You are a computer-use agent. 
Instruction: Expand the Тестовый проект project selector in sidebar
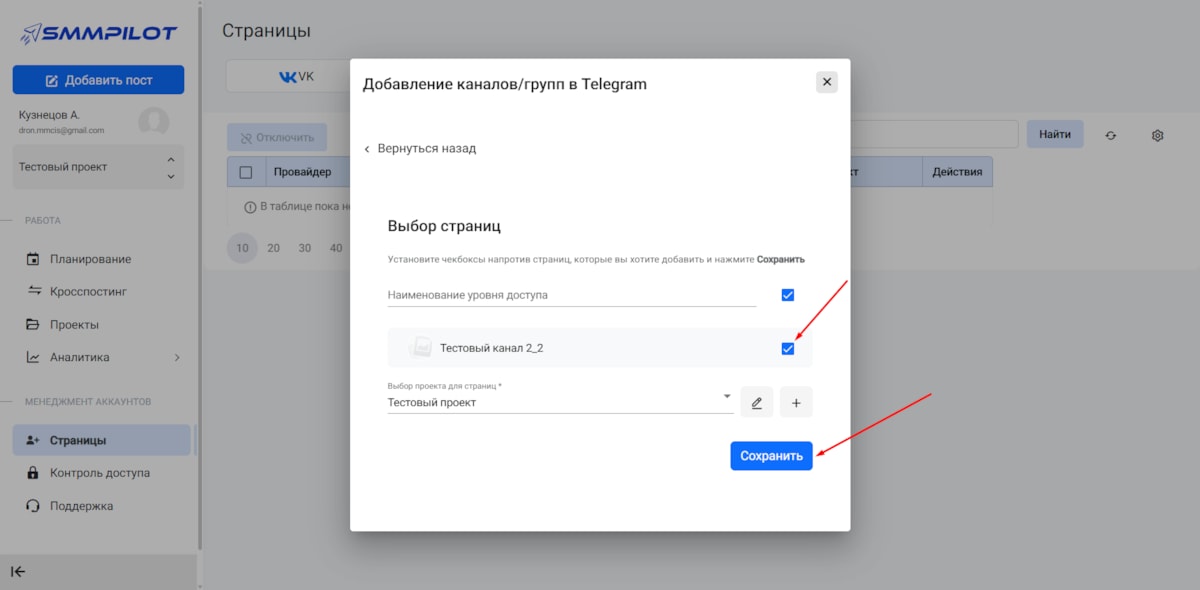coord(98,167)
